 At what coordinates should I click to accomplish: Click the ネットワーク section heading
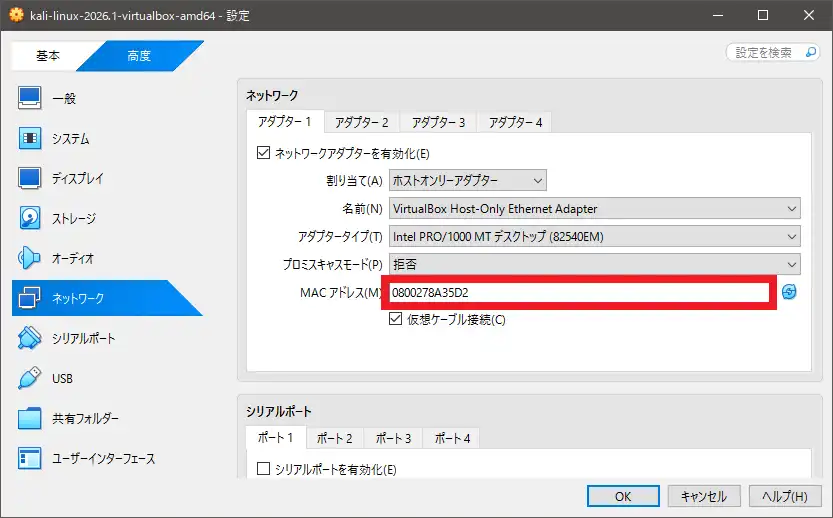[272, 96]
